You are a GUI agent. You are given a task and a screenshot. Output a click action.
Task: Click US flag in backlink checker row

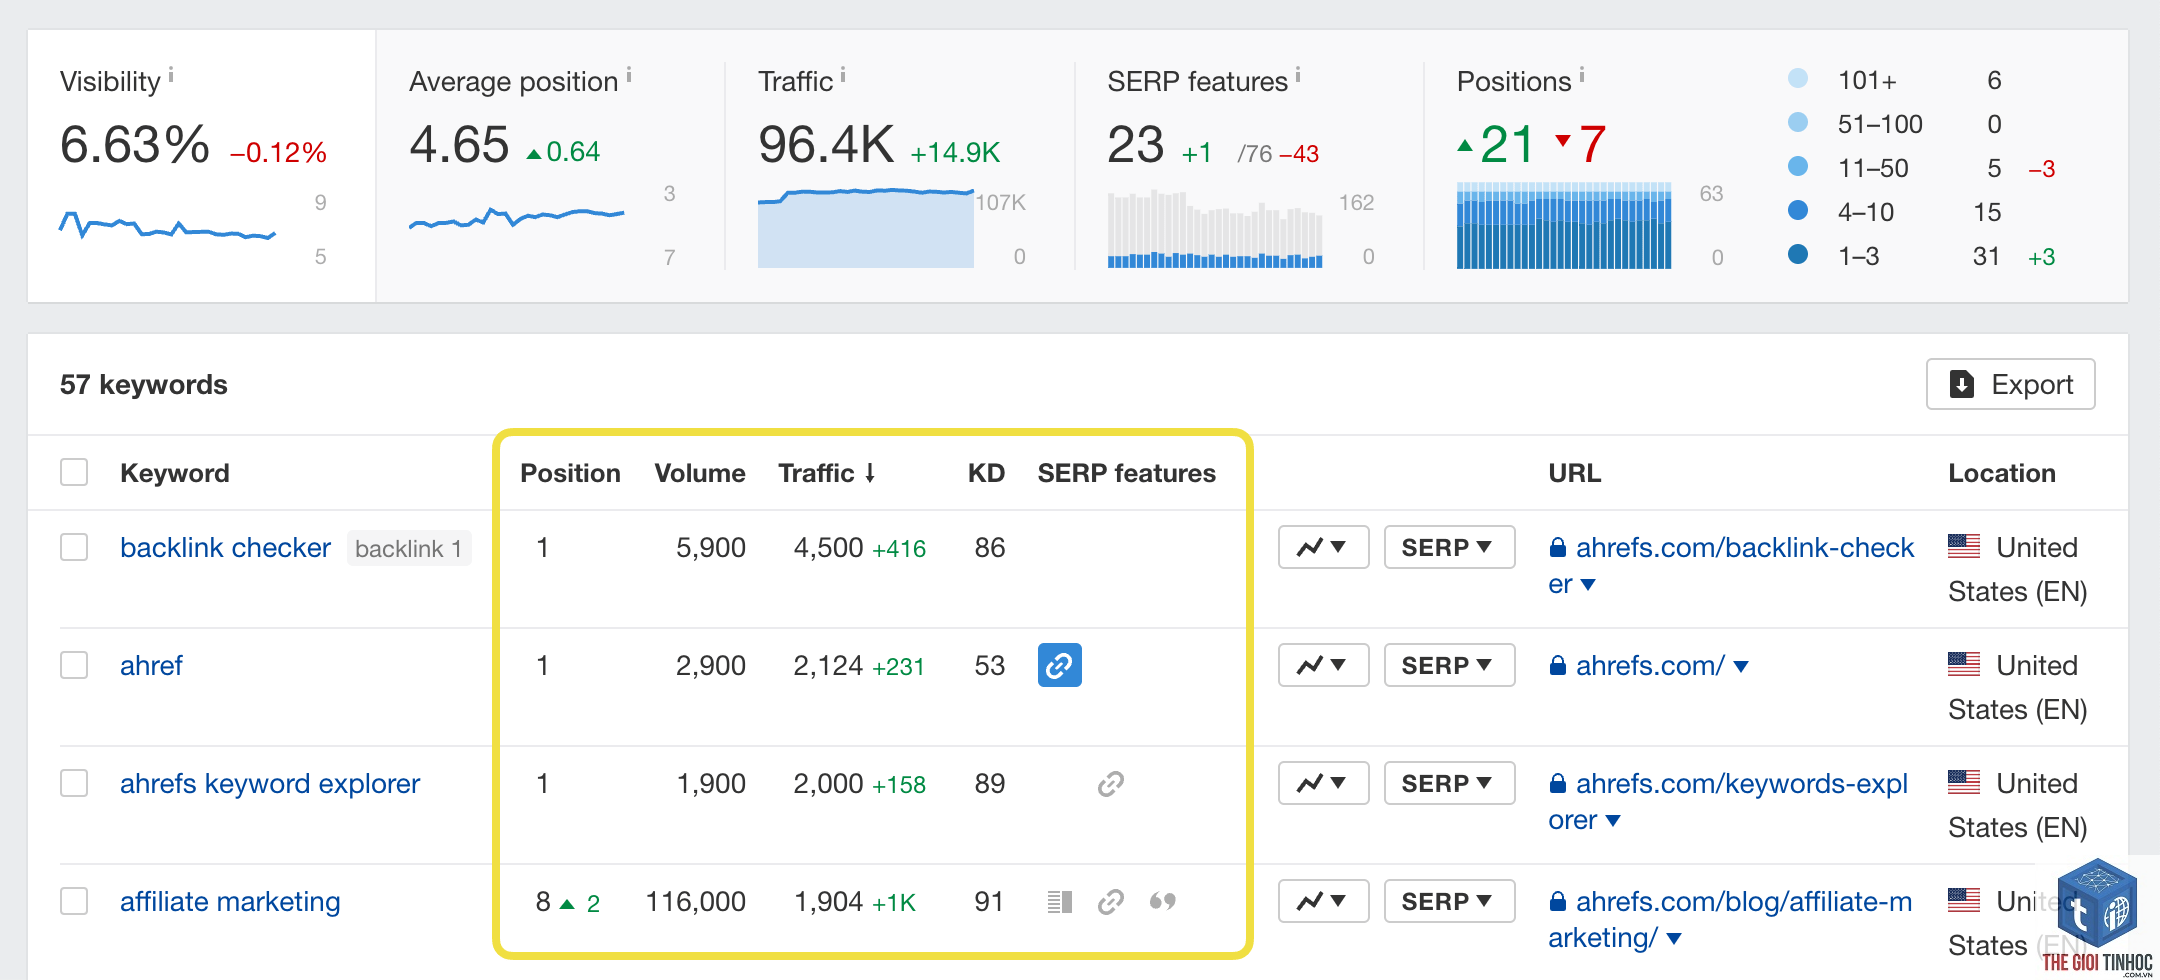tap(1964, 546)
